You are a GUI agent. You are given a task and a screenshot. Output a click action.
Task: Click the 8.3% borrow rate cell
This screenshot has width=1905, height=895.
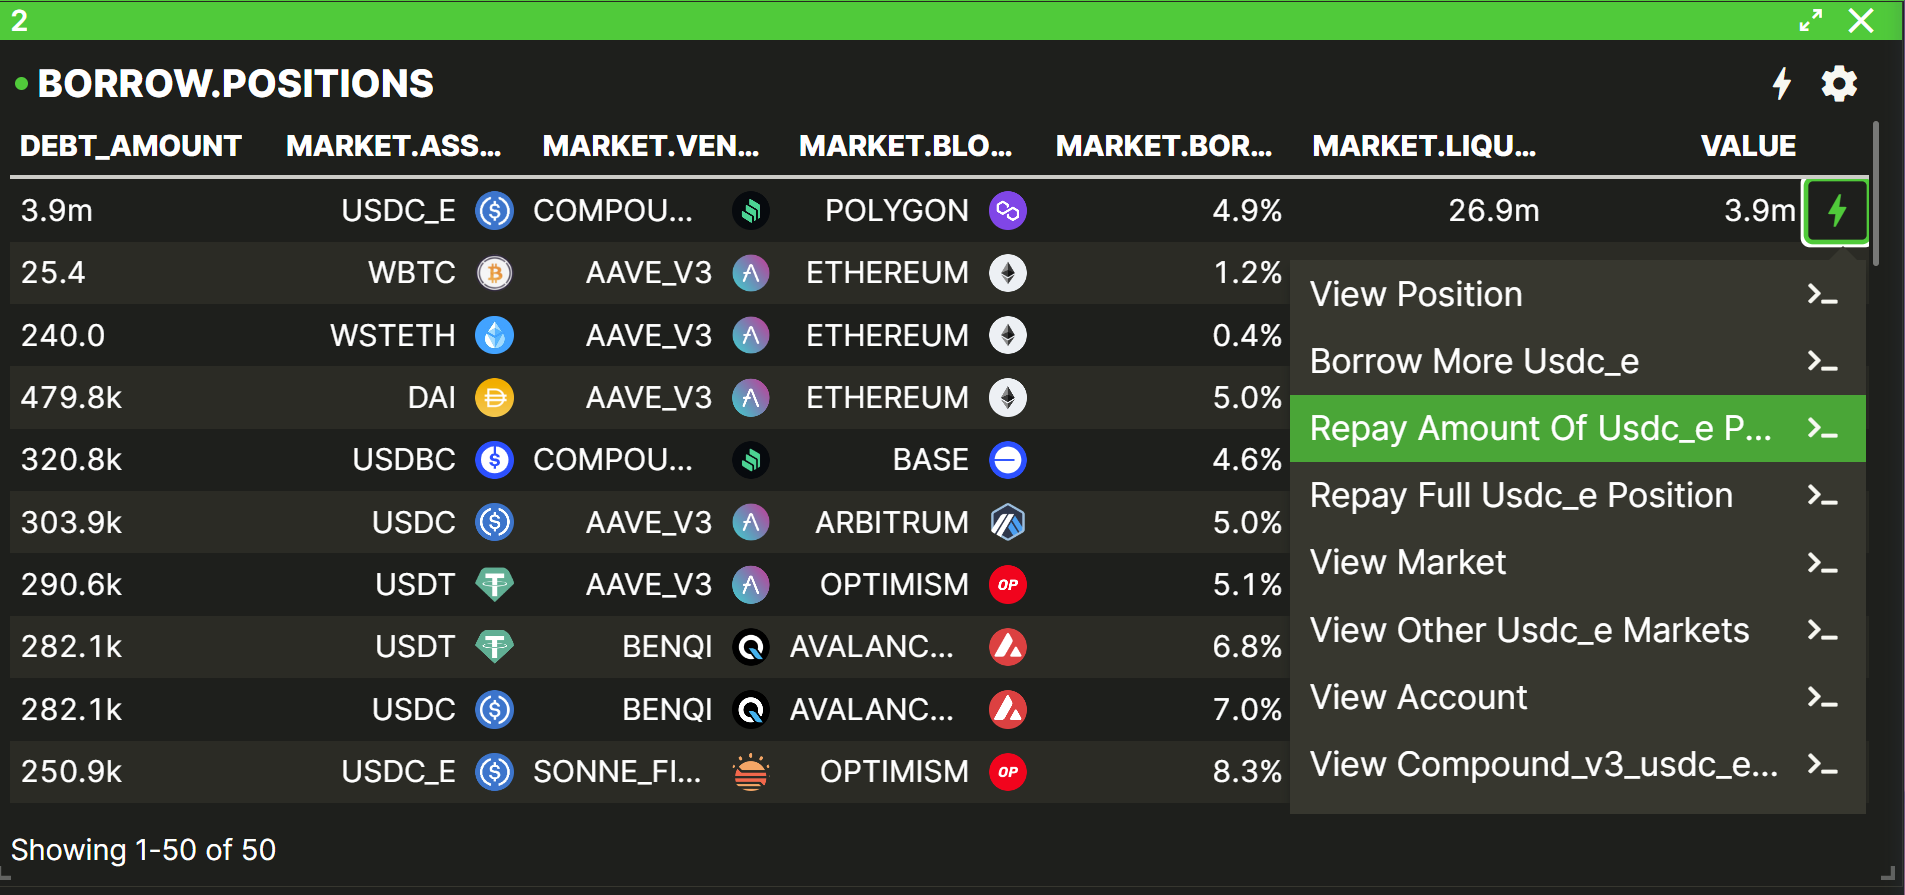[x=1247, y=772]
